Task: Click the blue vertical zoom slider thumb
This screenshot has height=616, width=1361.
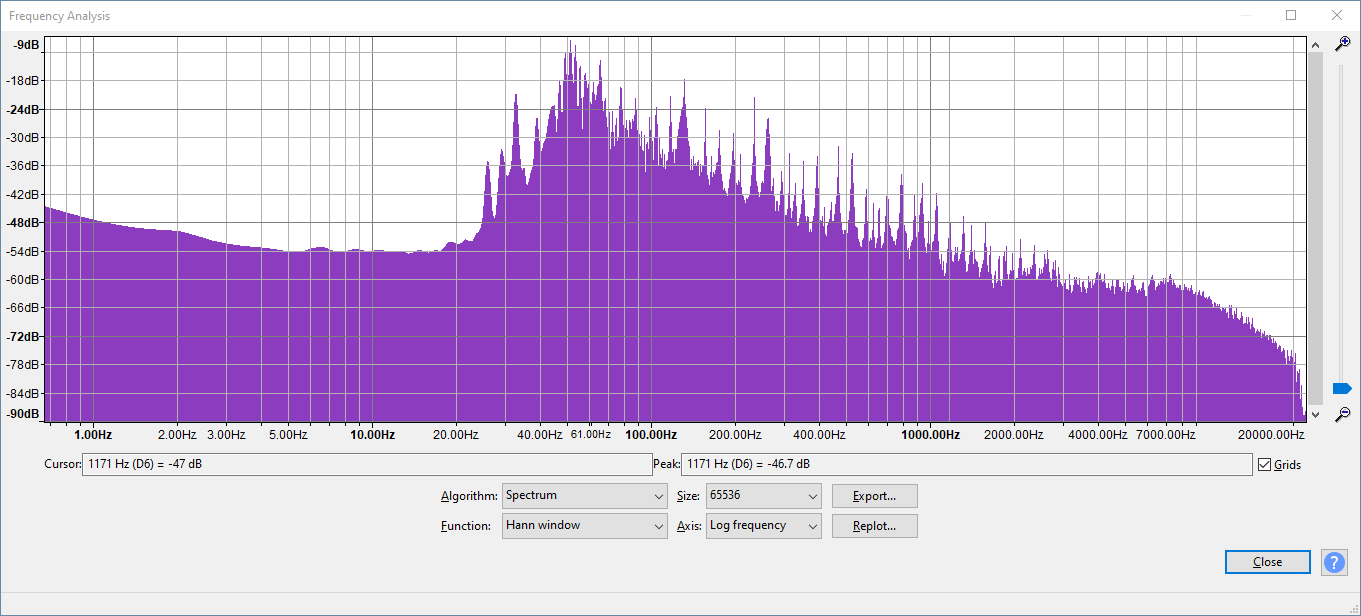Action: (1342, 388)
